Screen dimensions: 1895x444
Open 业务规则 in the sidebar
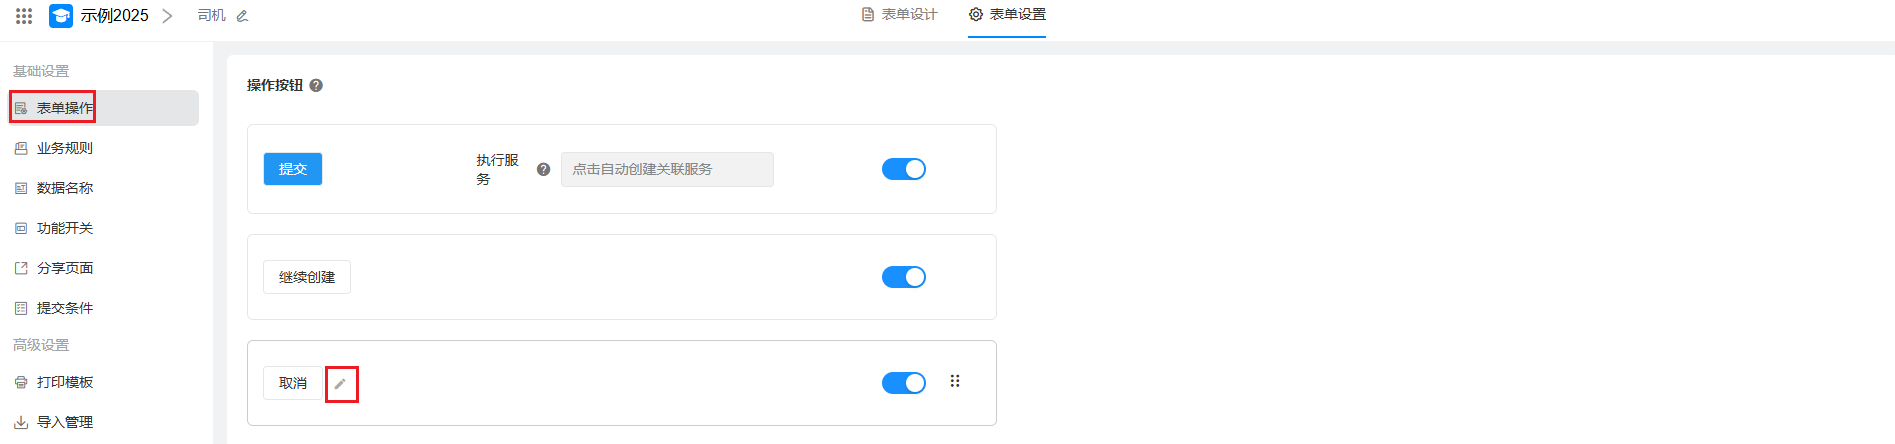pos(65,148)
